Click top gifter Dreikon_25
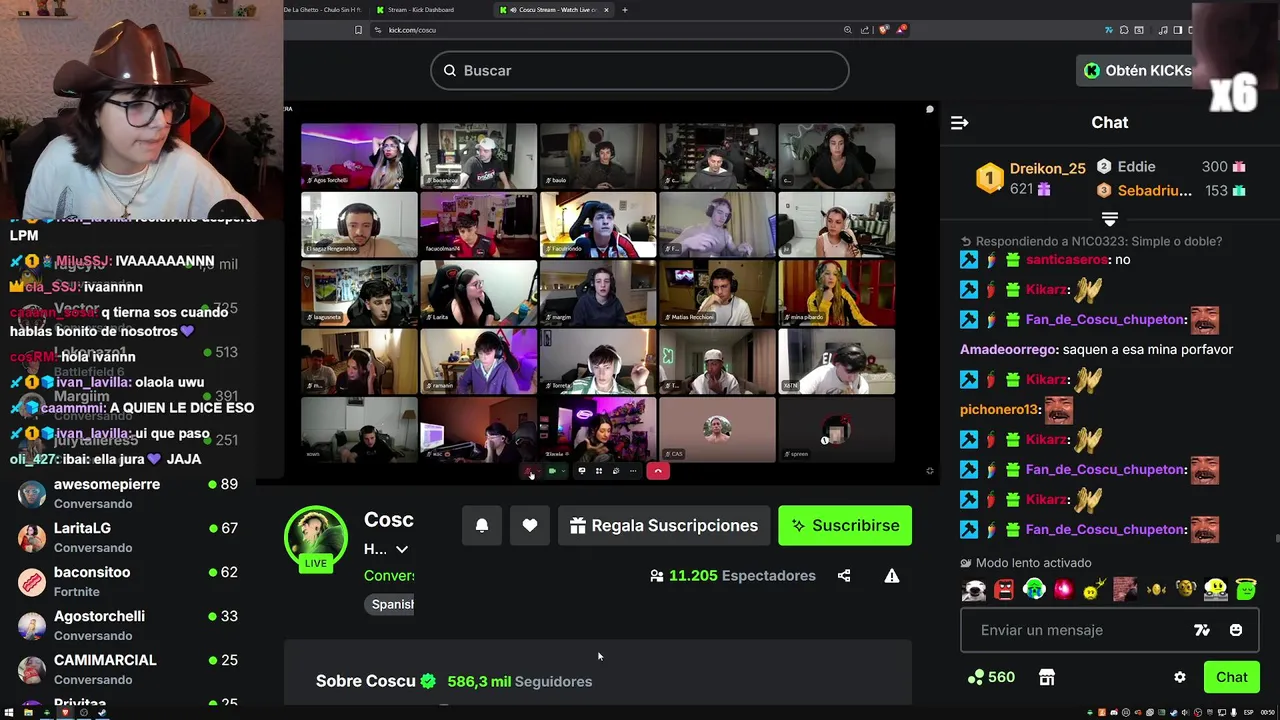This screenshot has height=720, width=1280. [1047, 168]
